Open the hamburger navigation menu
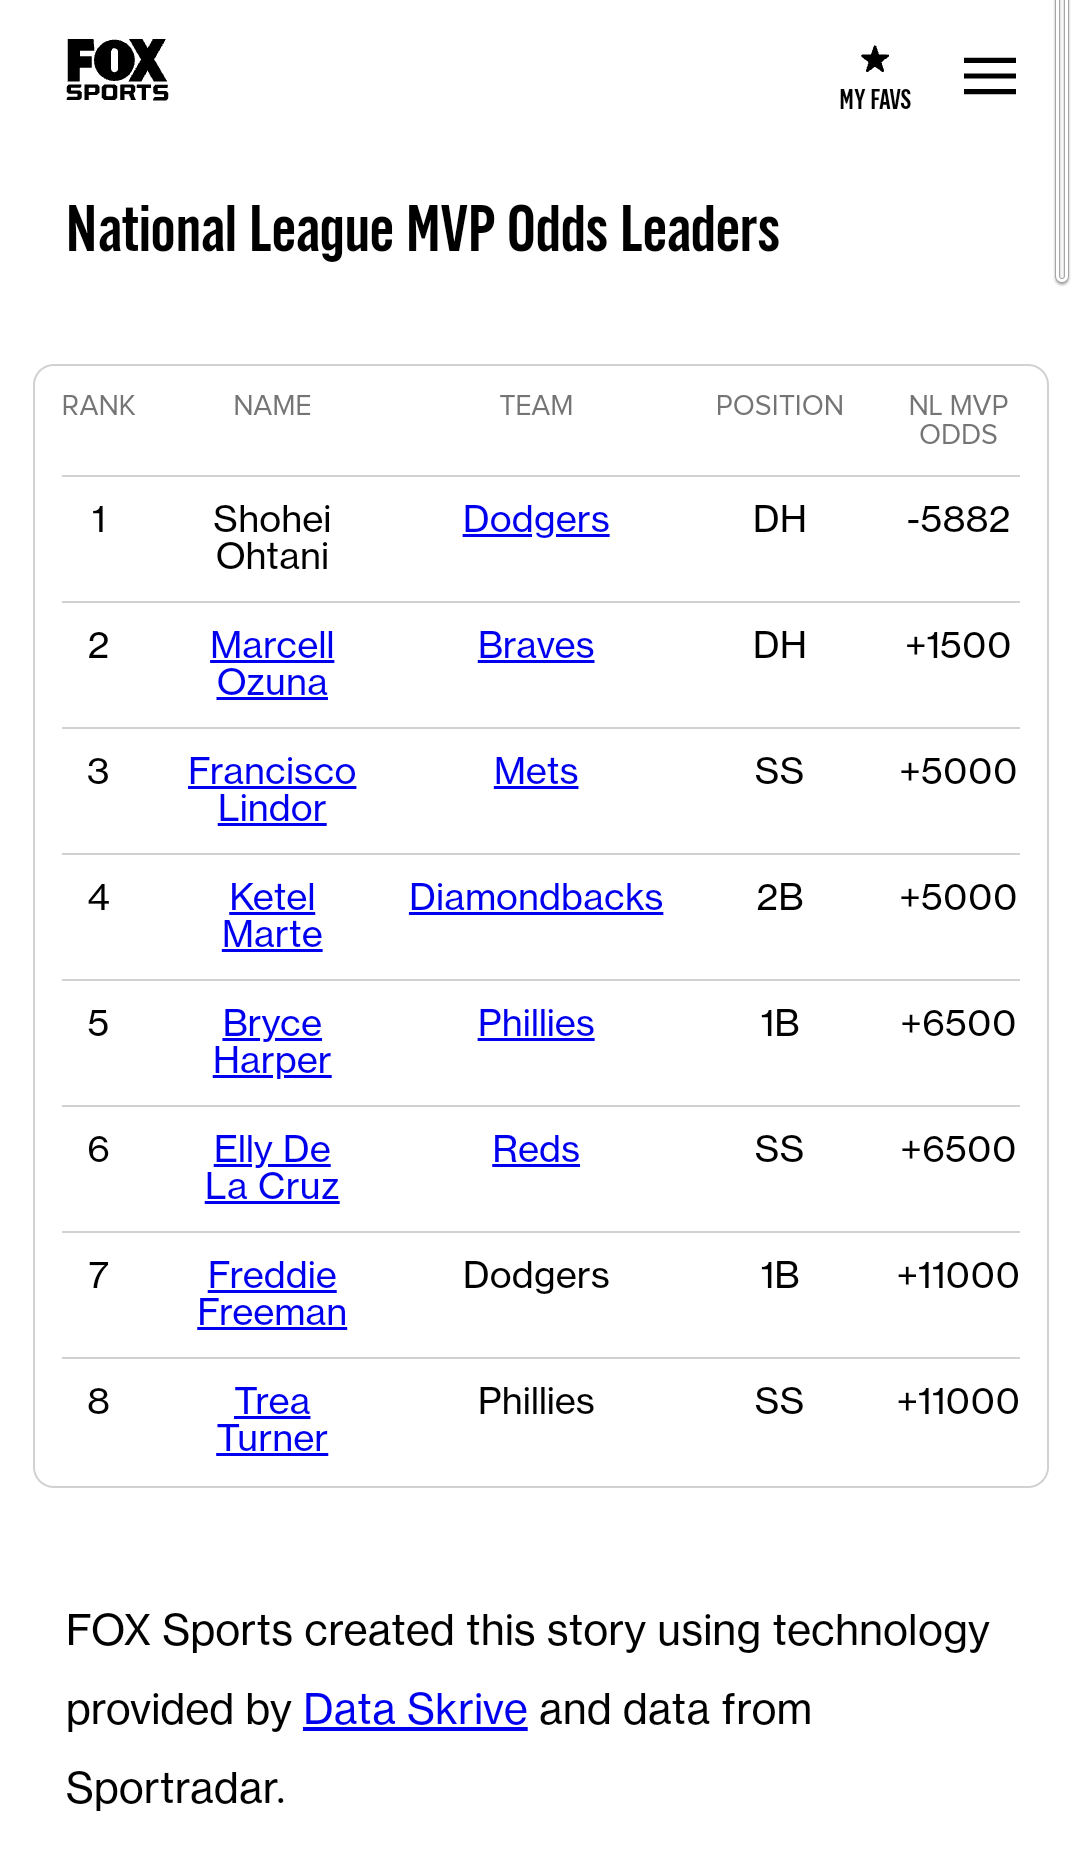 (x=989, y=76)
